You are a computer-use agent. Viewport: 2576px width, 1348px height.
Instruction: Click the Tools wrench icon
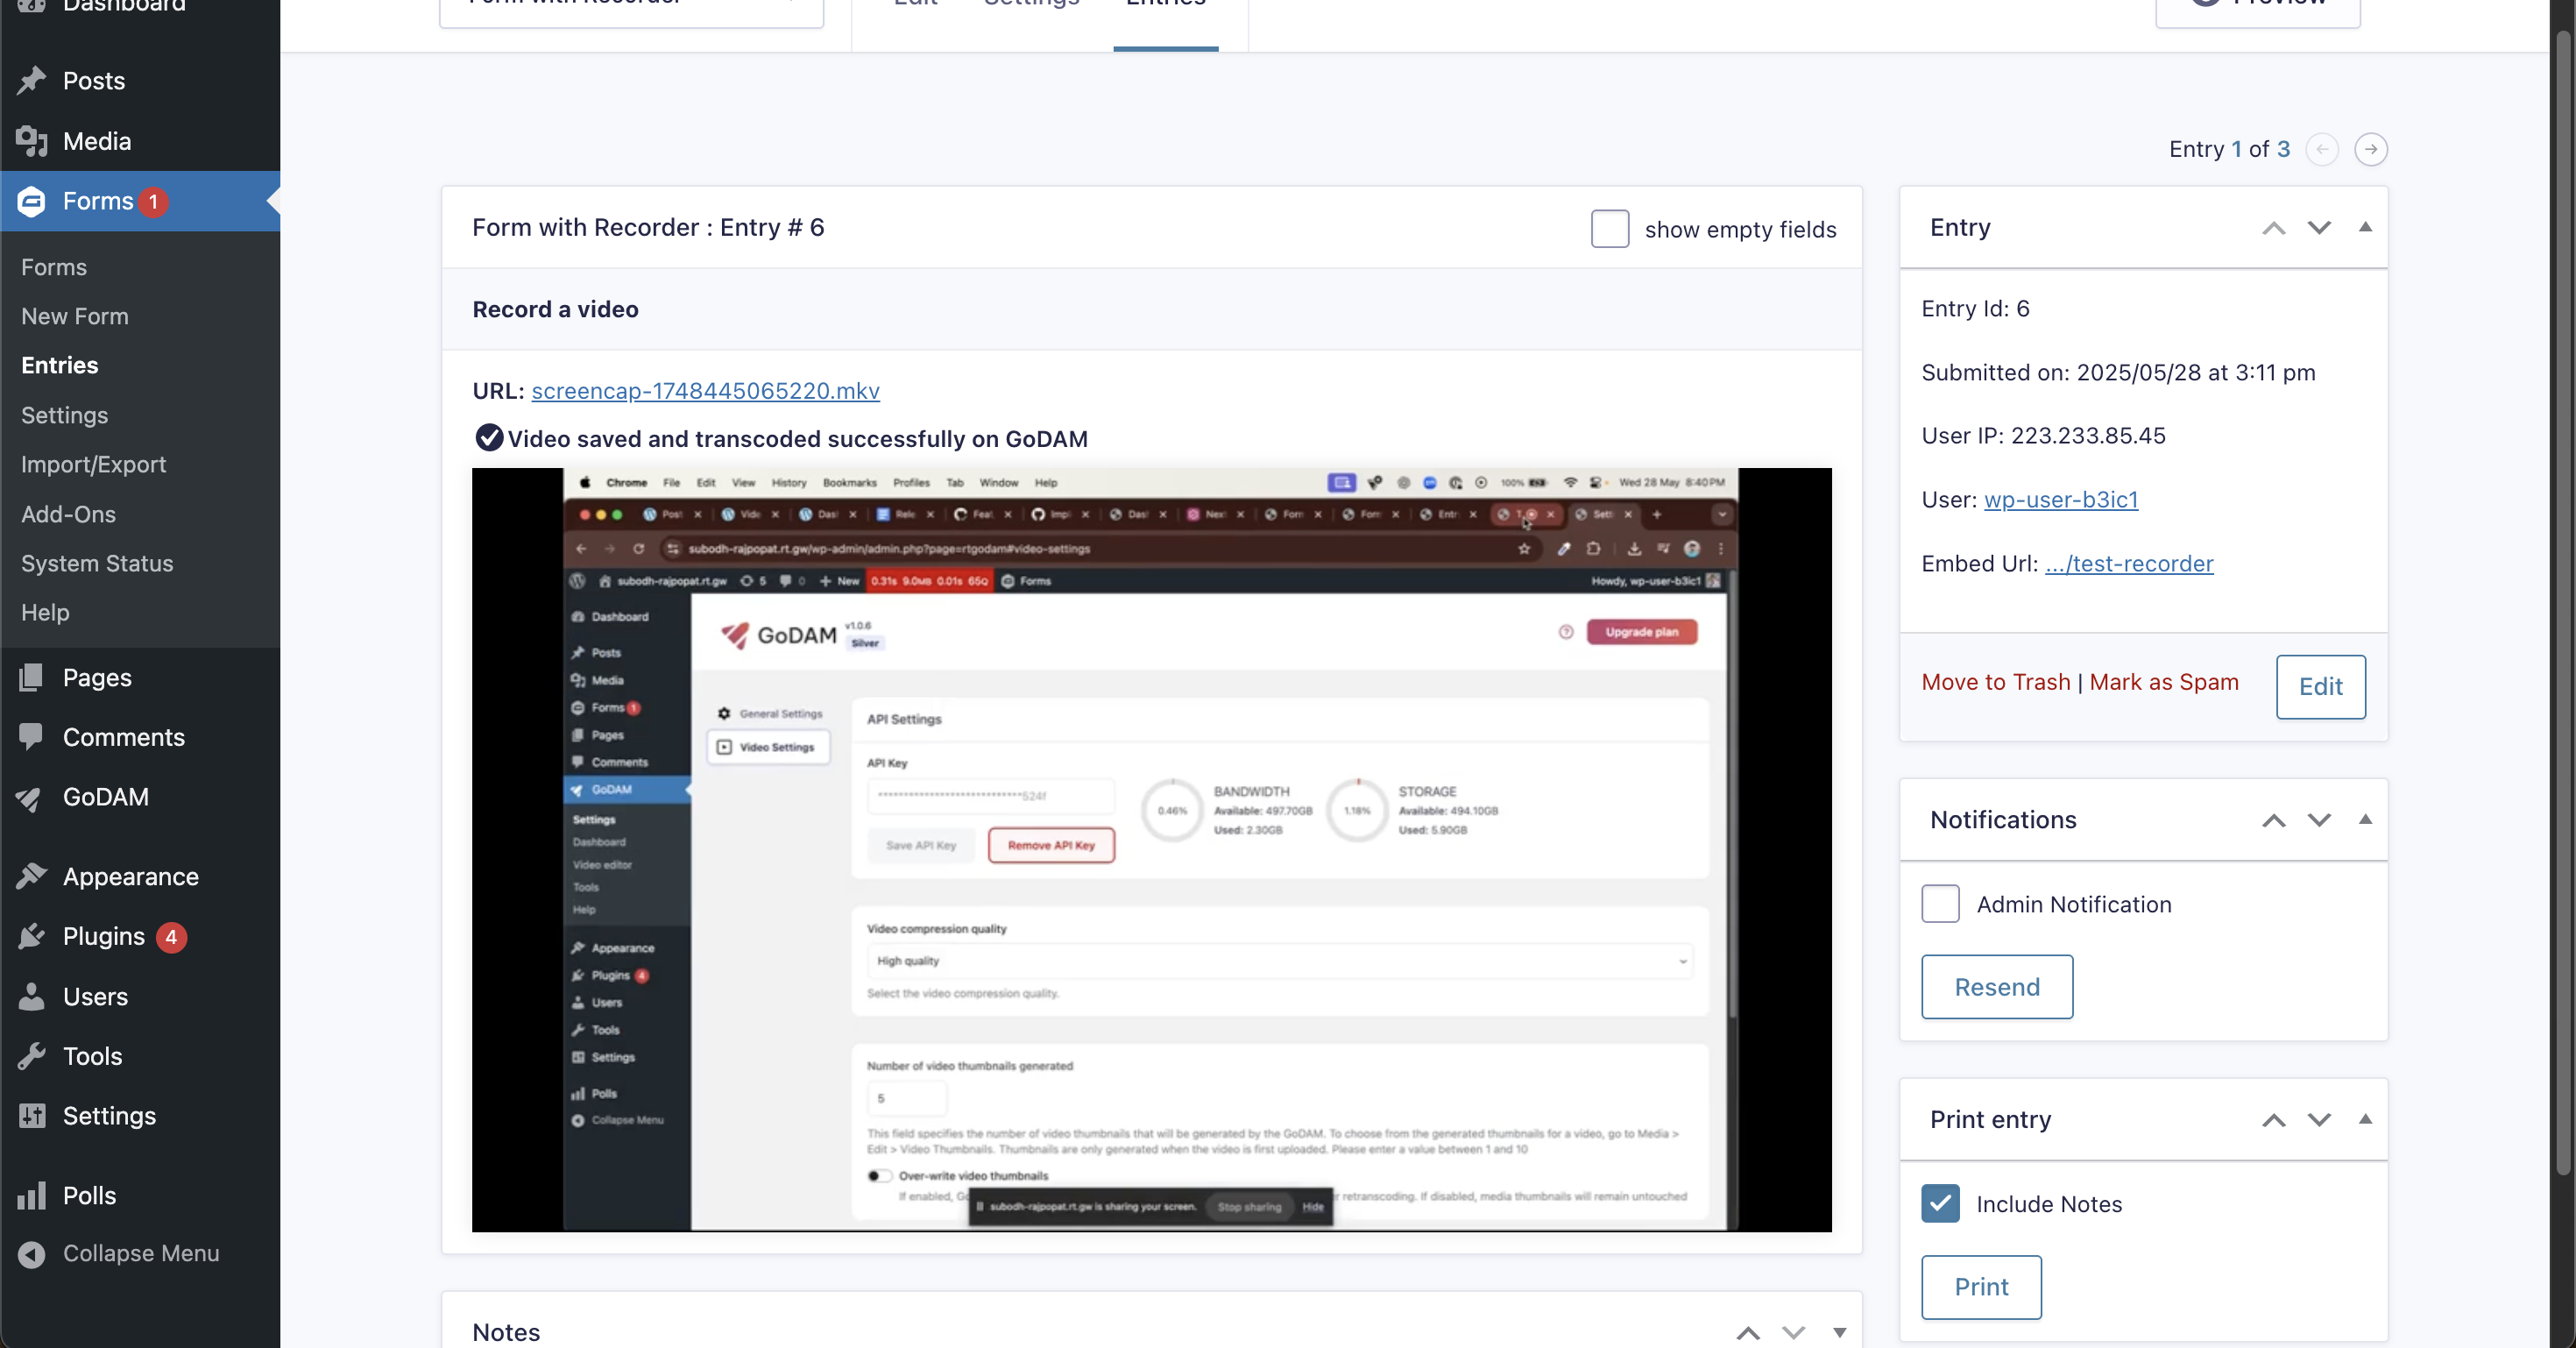32,1056
